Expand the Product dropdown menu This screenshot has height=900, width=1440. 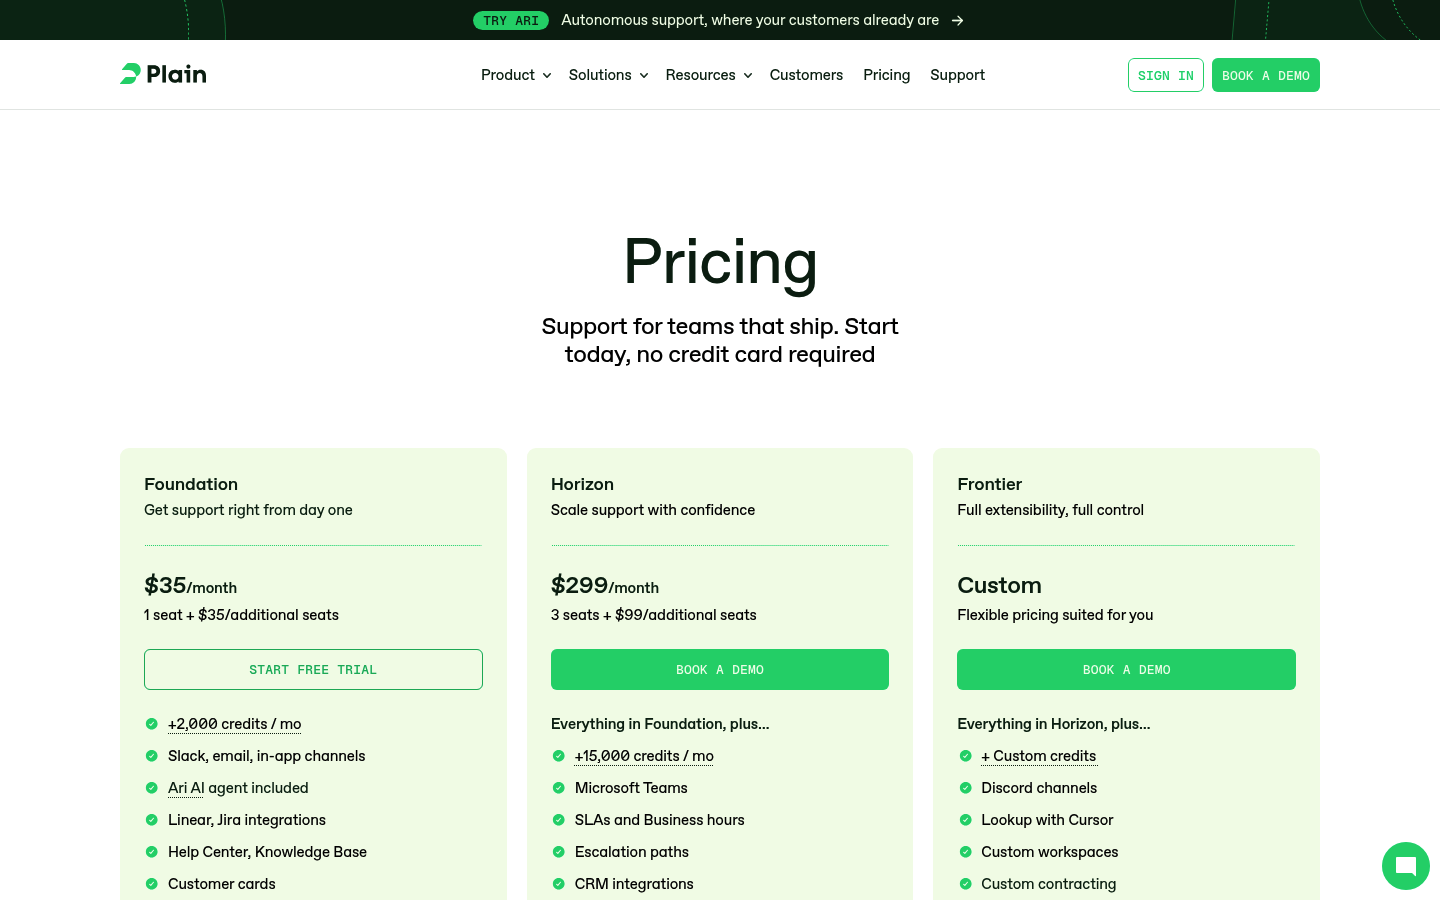click(516, 75)
